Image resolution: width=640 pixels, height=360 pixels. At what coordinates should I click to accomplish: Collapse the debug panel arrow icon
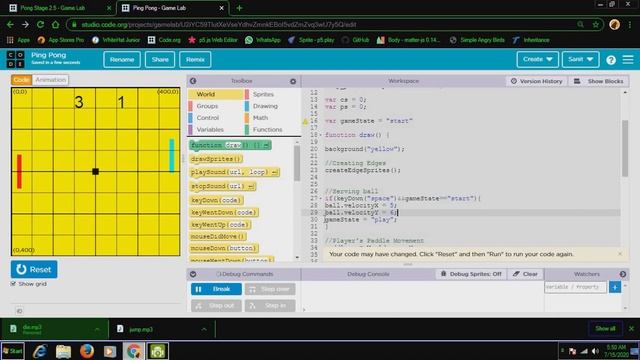tap(193, 274)
